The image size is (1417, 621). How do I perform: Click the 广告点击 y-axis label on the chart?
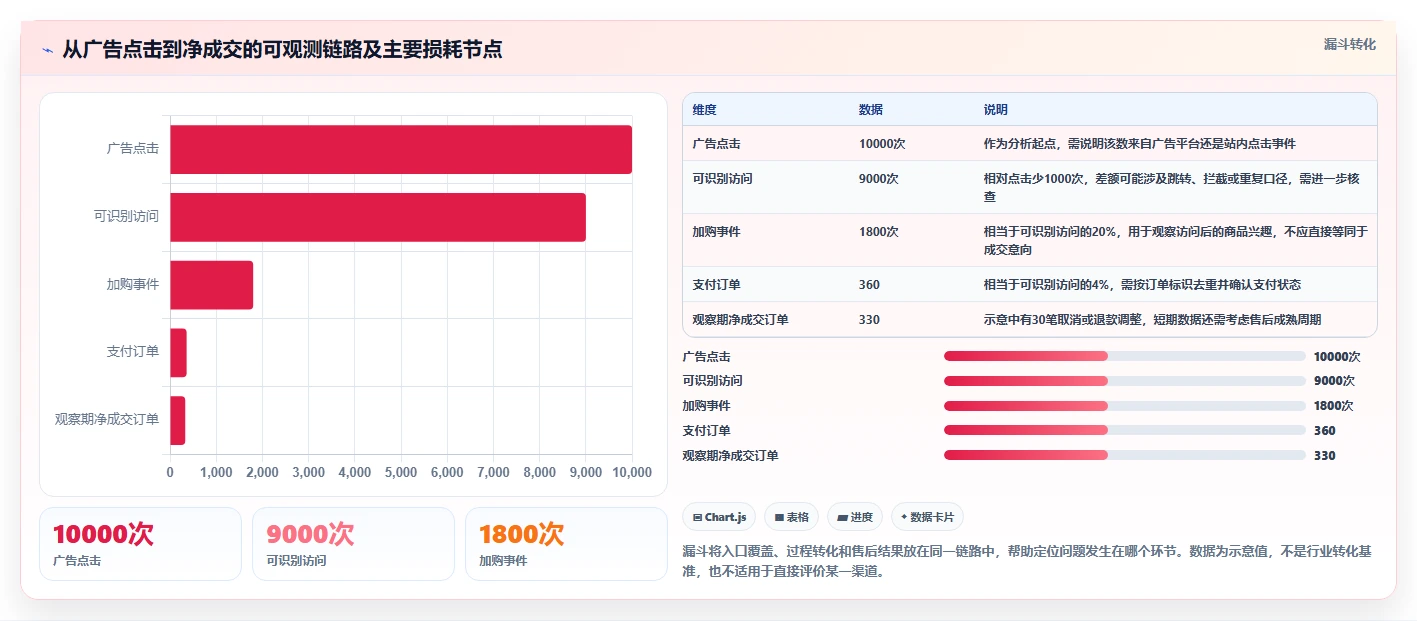pyautogui.click(x=133, y=149)
